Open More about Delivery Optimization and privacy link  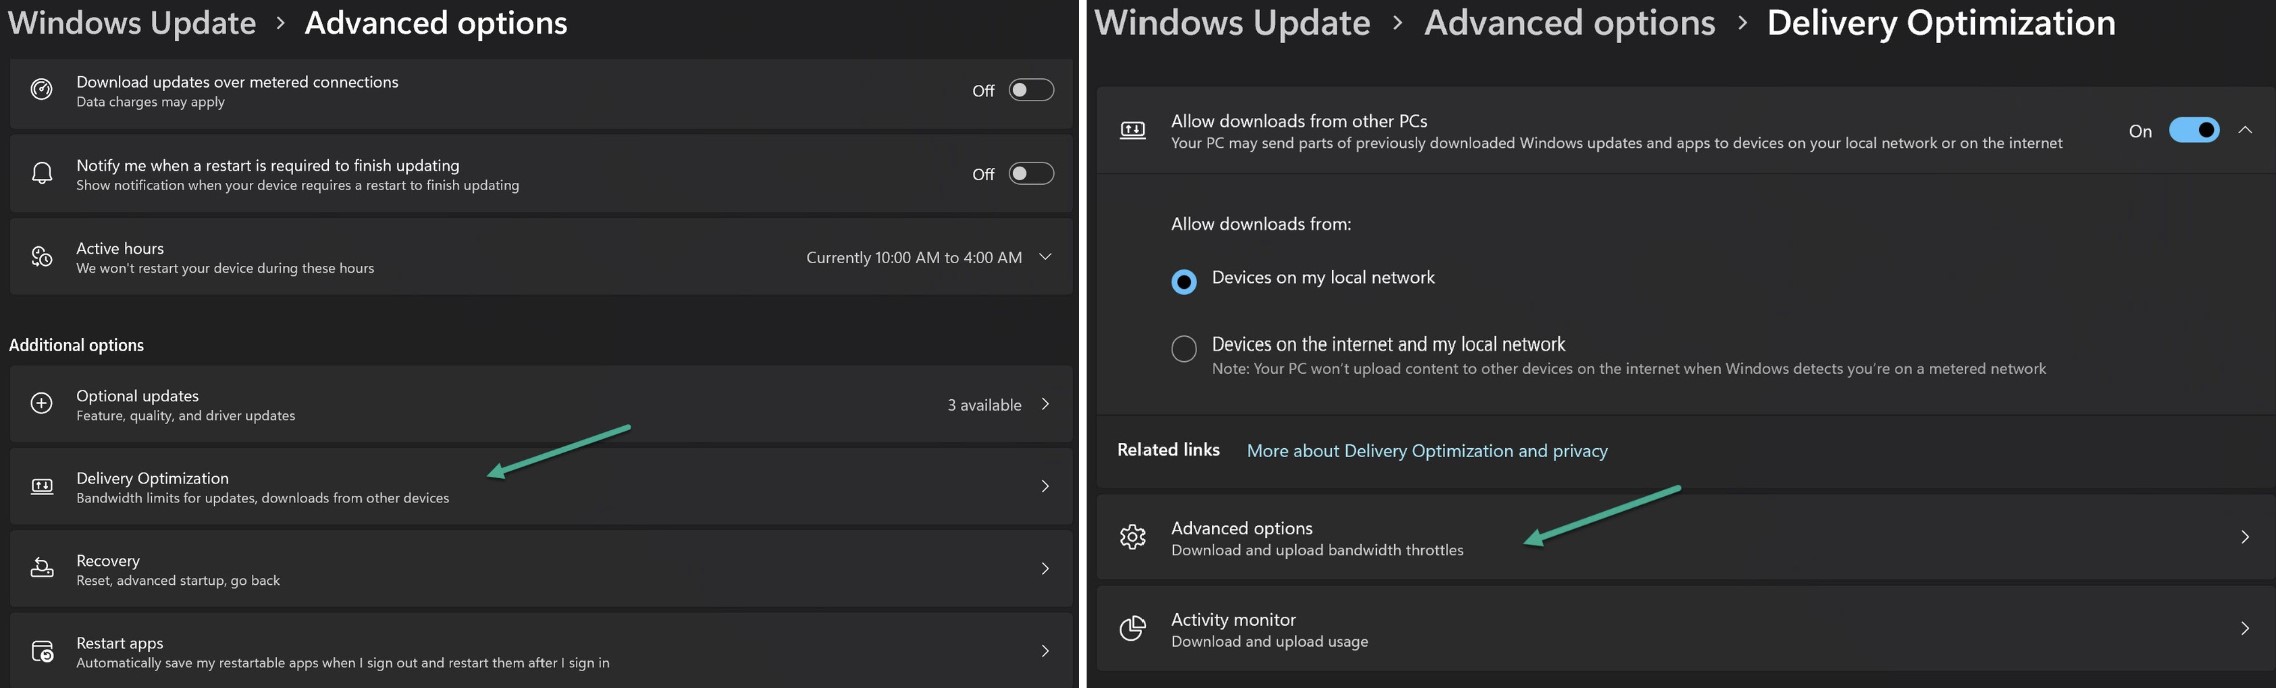tap(1427, 451)
